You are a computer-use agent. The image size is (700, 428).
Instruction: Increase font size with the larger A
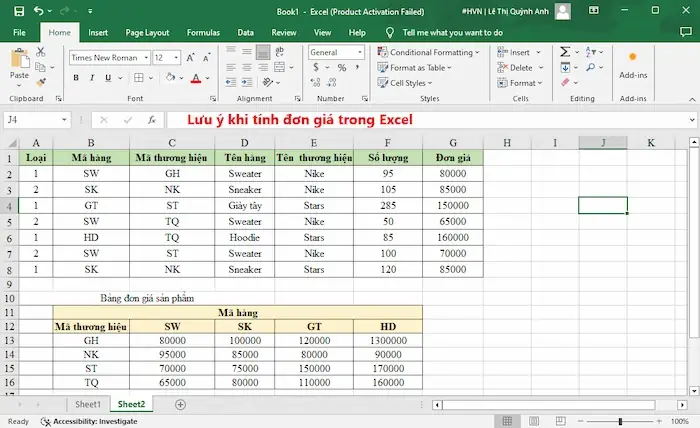point(191,58)
